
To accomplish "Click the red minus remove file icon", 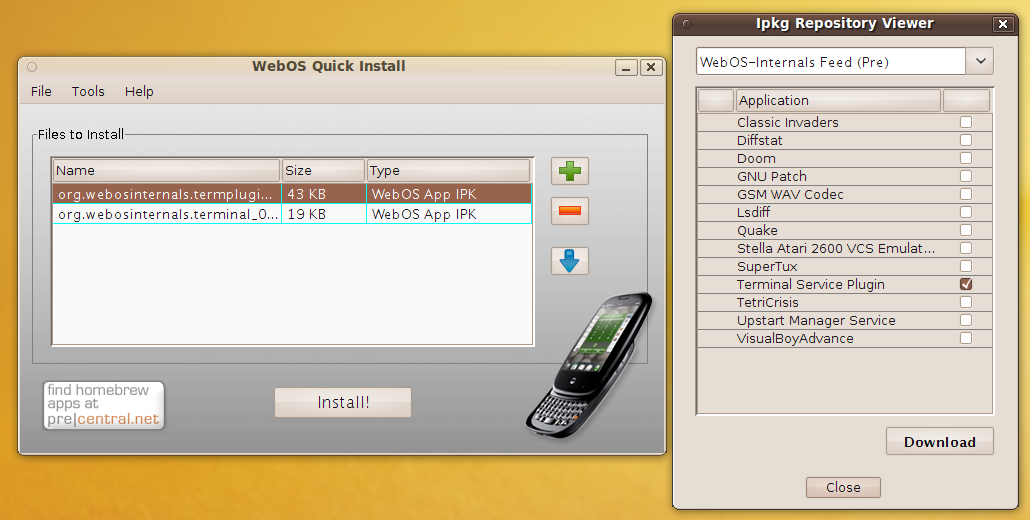I will (570, 211).
